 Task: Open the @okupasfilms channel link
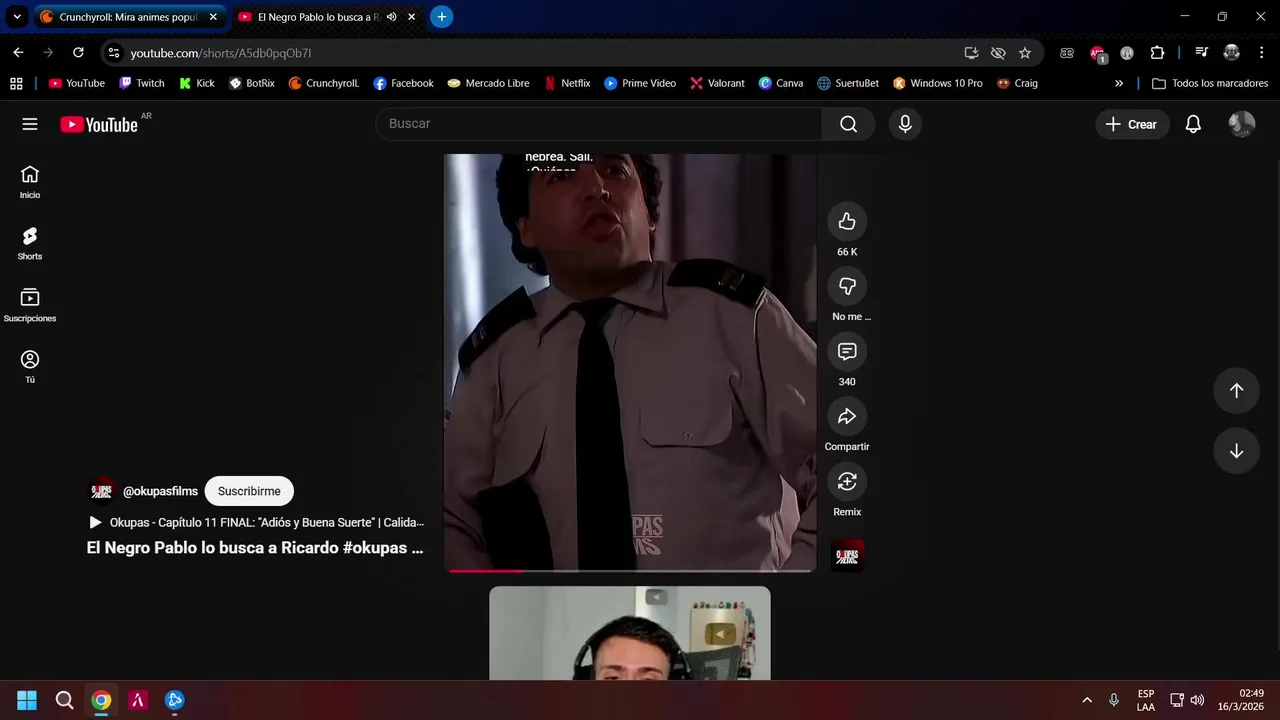click(x=160, y=491)
